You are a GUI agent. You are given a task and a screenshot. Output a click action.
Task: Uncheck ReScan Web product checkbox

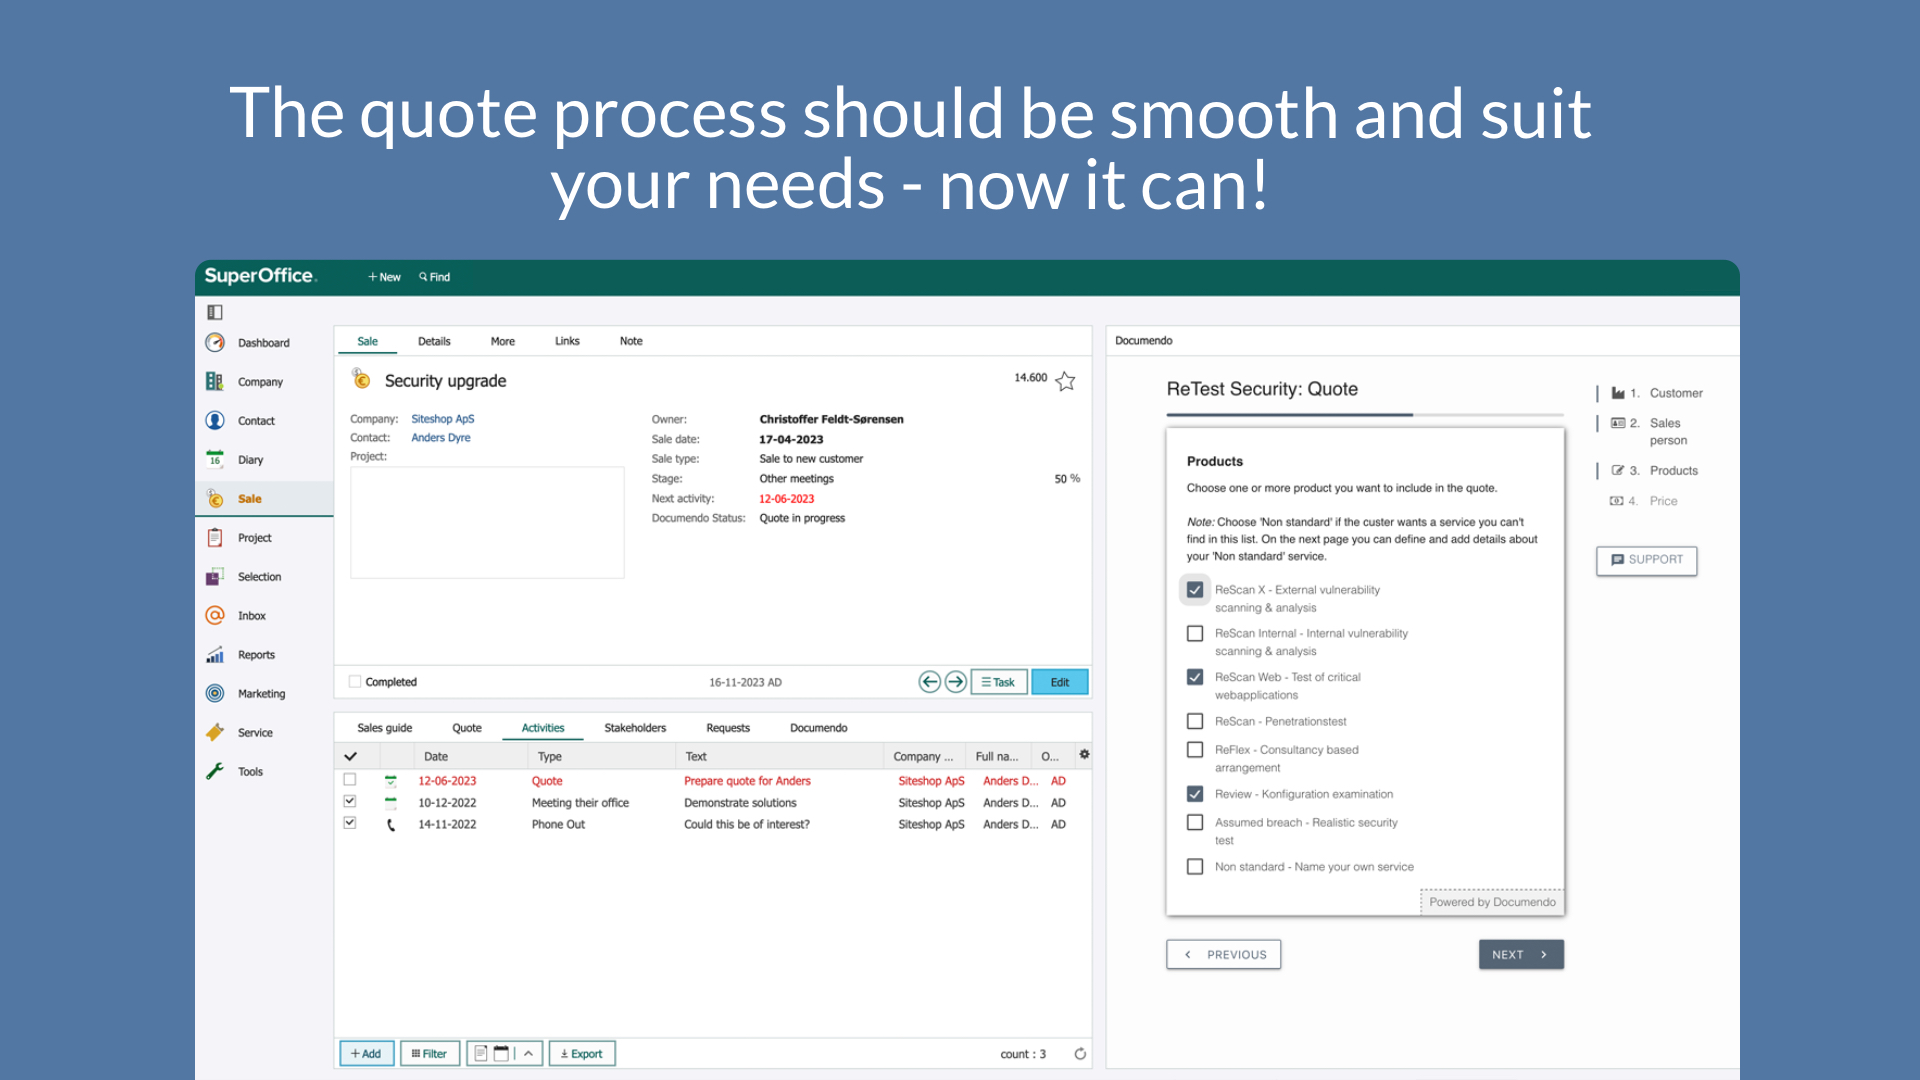tap(1195, 677)
